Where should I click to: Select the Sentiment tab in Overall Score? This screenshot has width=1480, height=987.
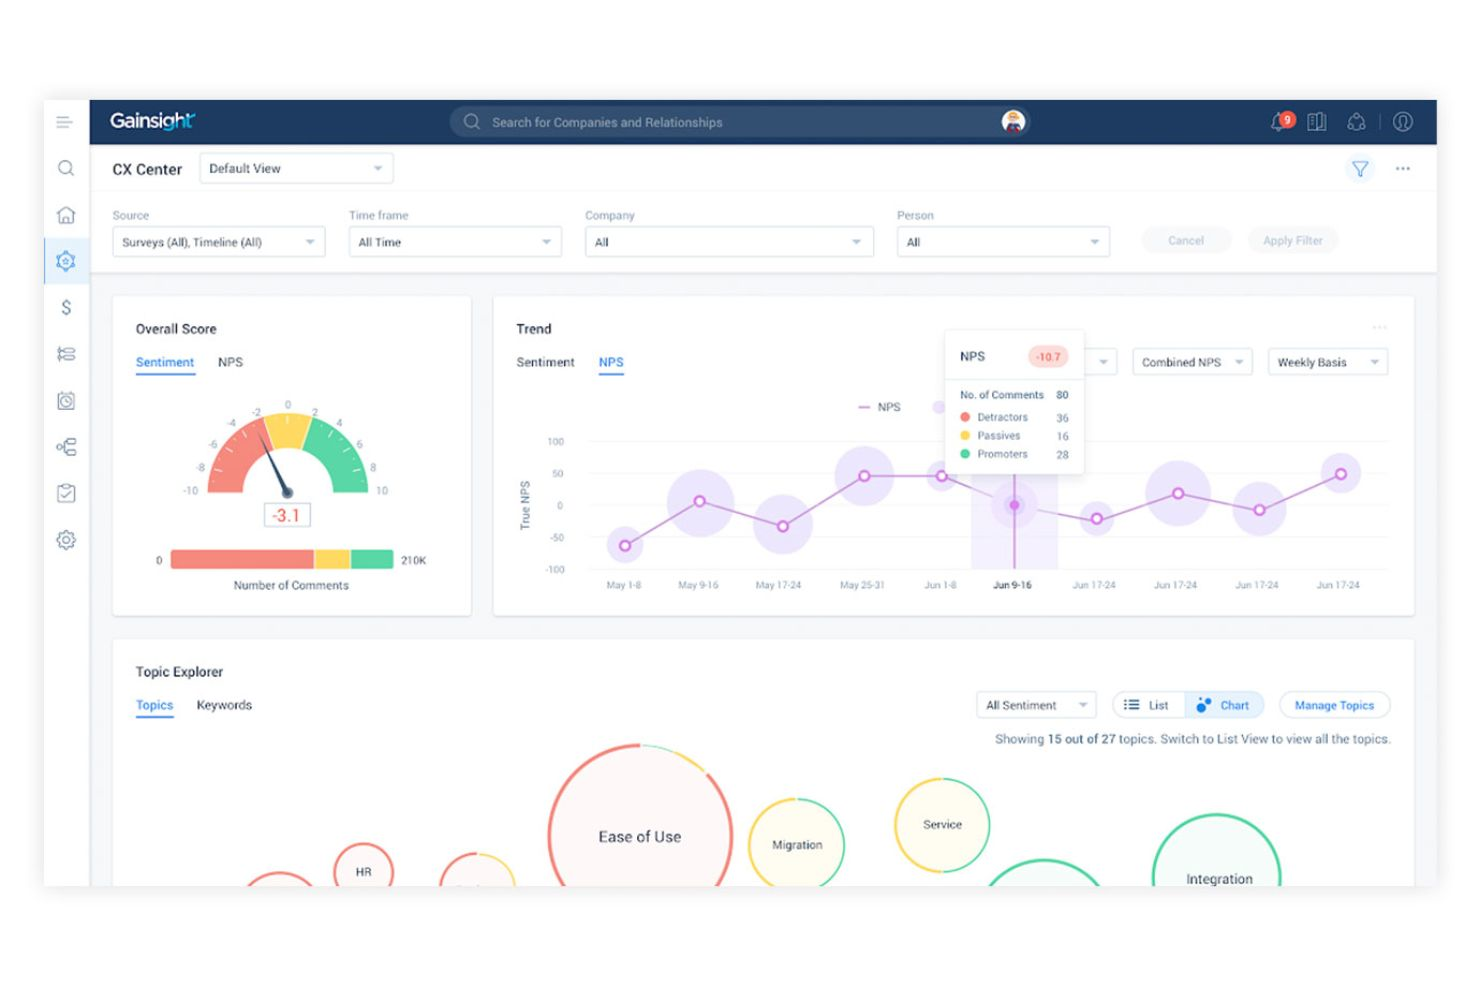[164, 362]
